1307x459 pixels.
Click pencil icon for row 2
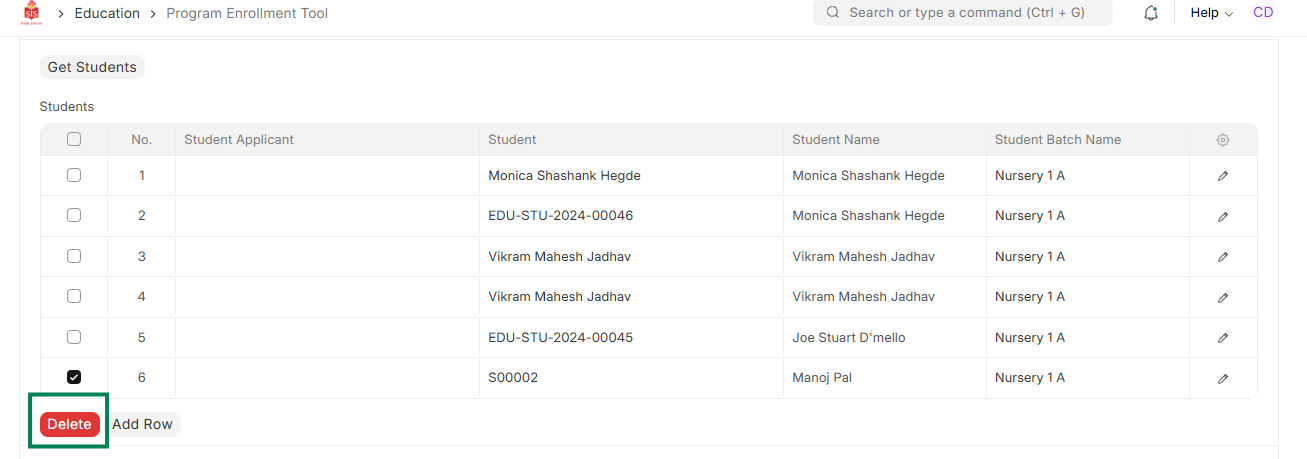click(1222, 216)
